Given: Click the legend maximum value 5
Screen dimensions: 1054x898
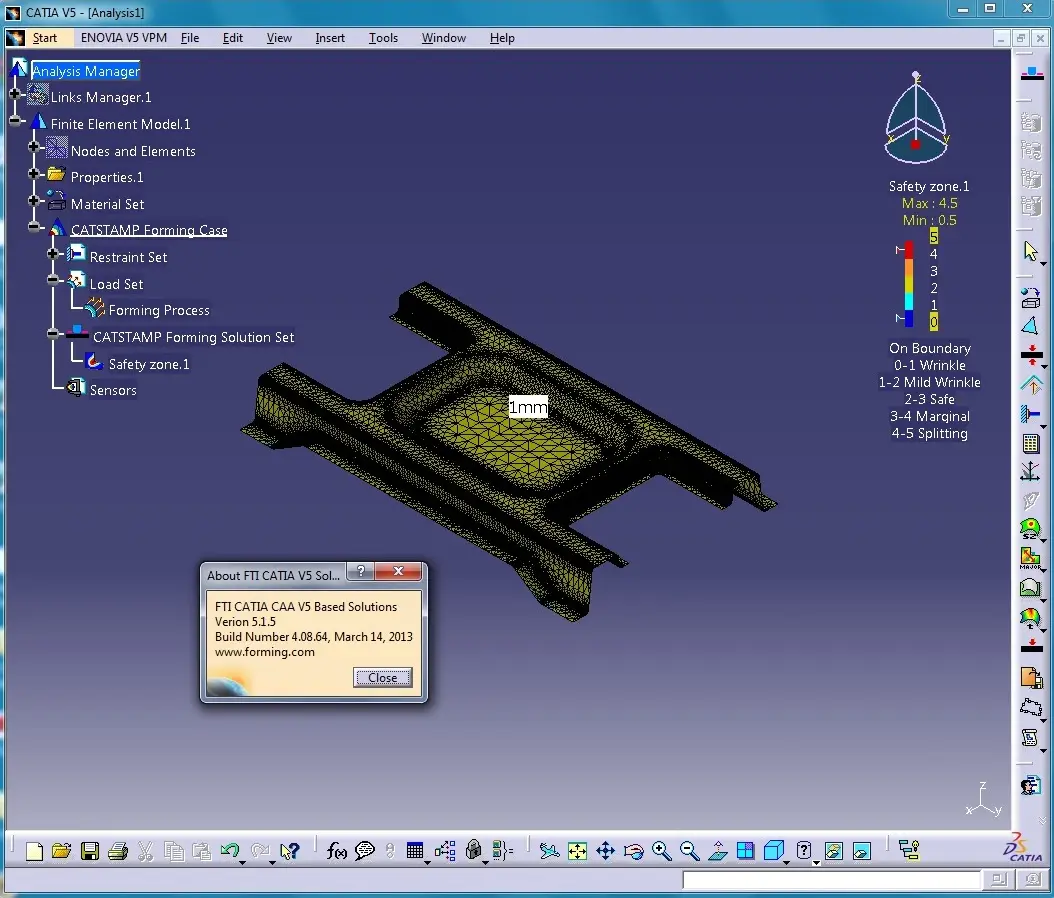Looking at the screenshot, I should coord(934,237).
